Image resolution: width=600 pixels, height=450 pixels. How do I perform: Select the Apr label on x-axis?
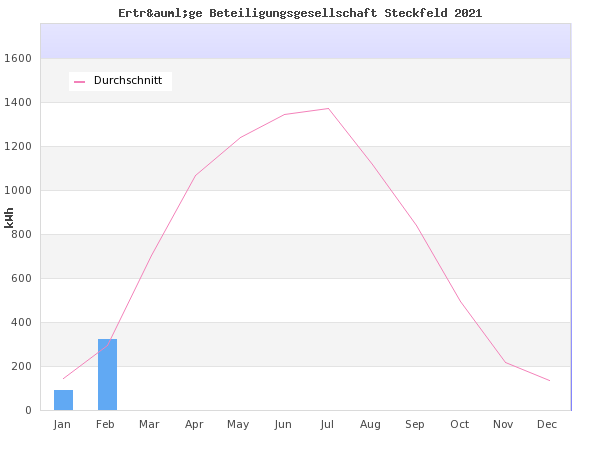click(x=194, y=425)
